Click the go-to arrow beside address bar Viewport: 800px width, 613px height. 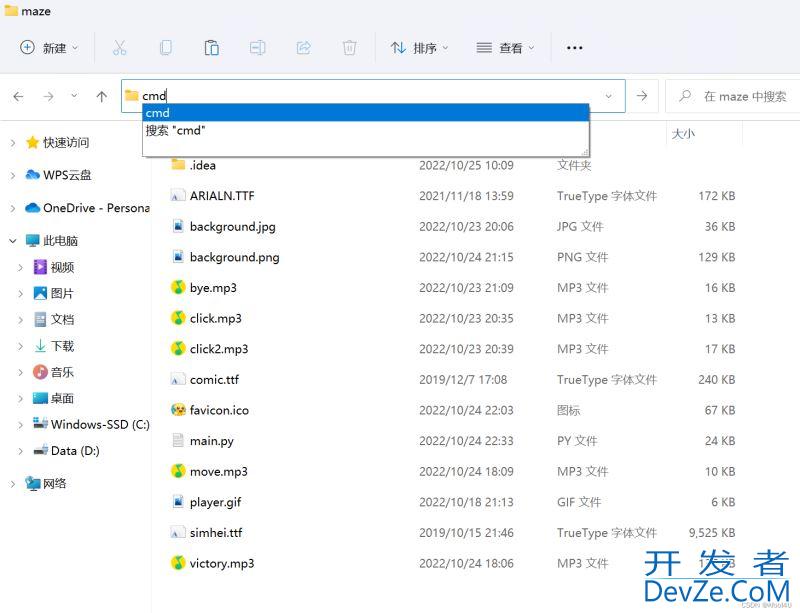point(642,96)
